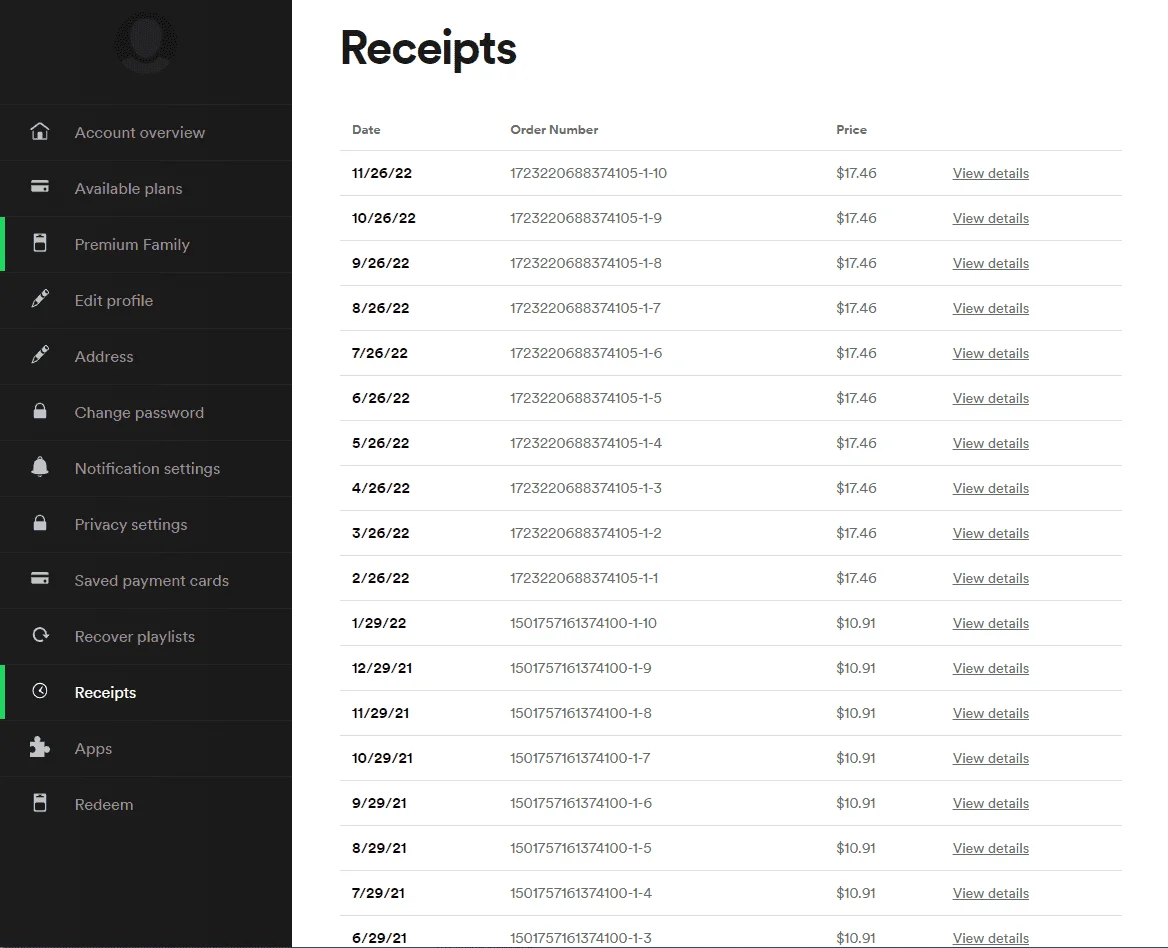
Task: Click the puzzle piece icon beside Apps
Action: tap(39, 747)
